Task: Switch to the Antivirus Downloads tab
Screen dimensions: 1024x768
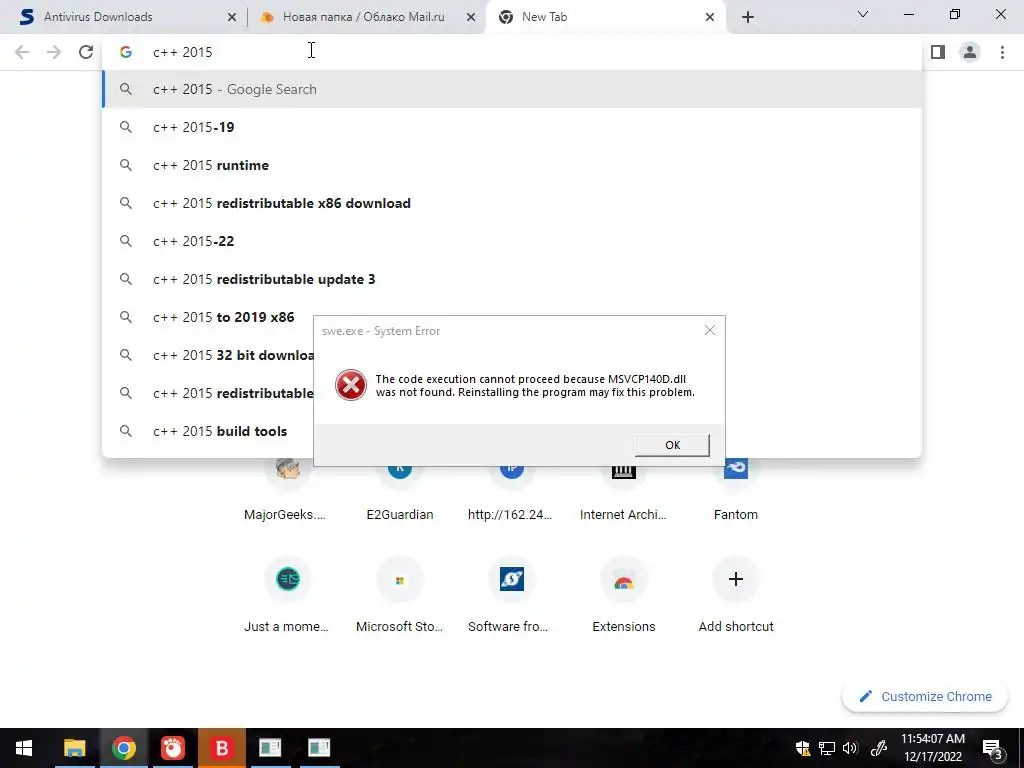Action: 124,17
